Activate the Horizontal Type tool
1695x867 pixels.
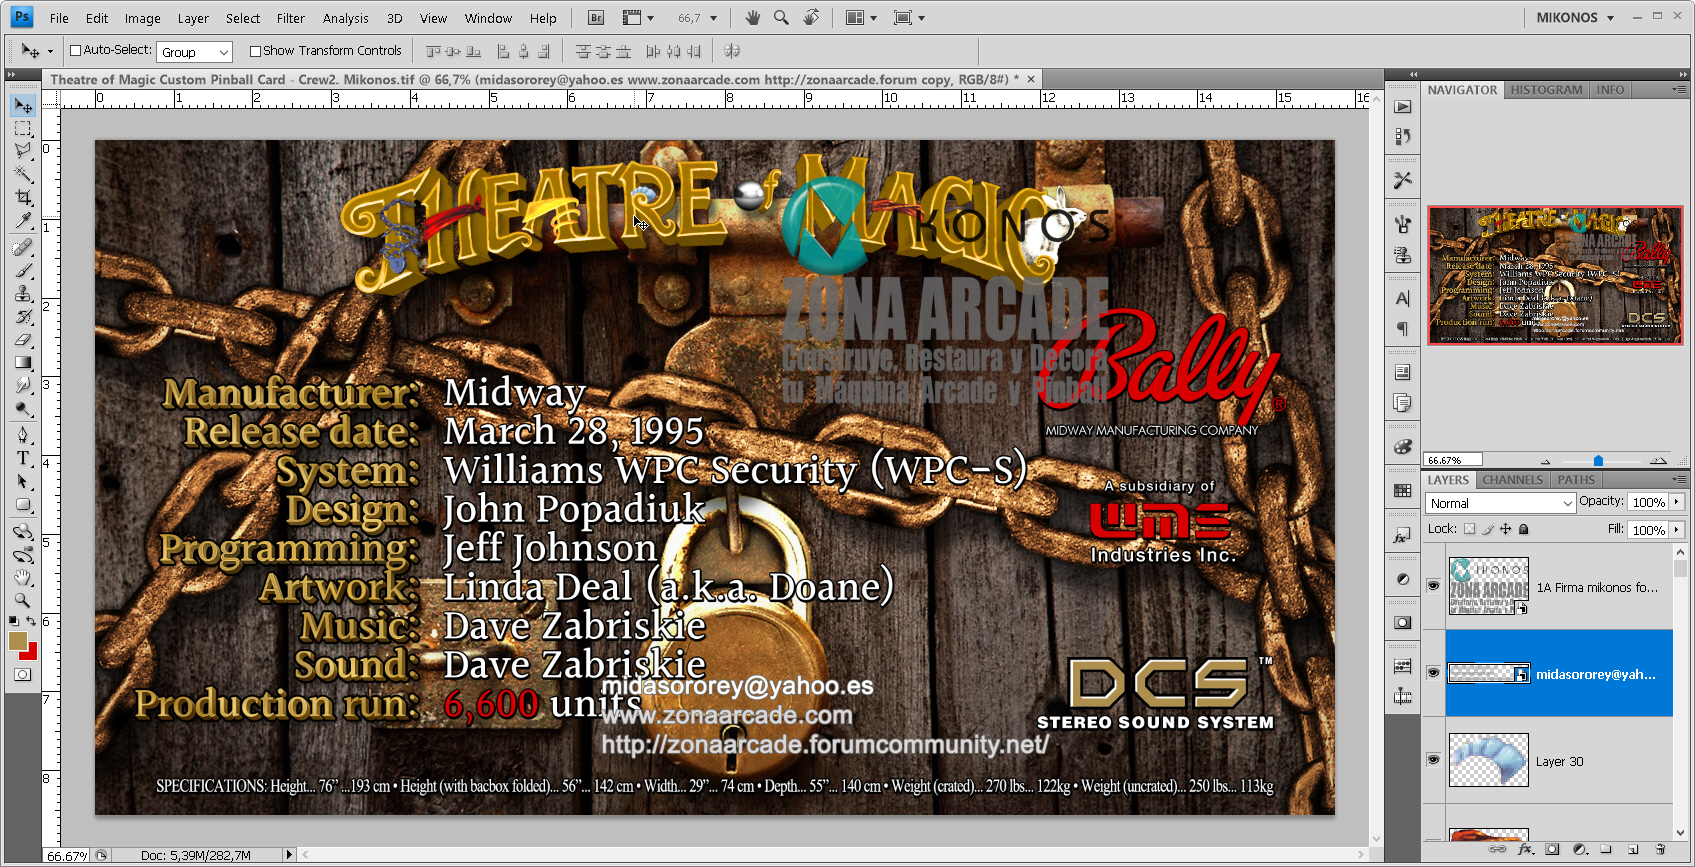point(23,458)
